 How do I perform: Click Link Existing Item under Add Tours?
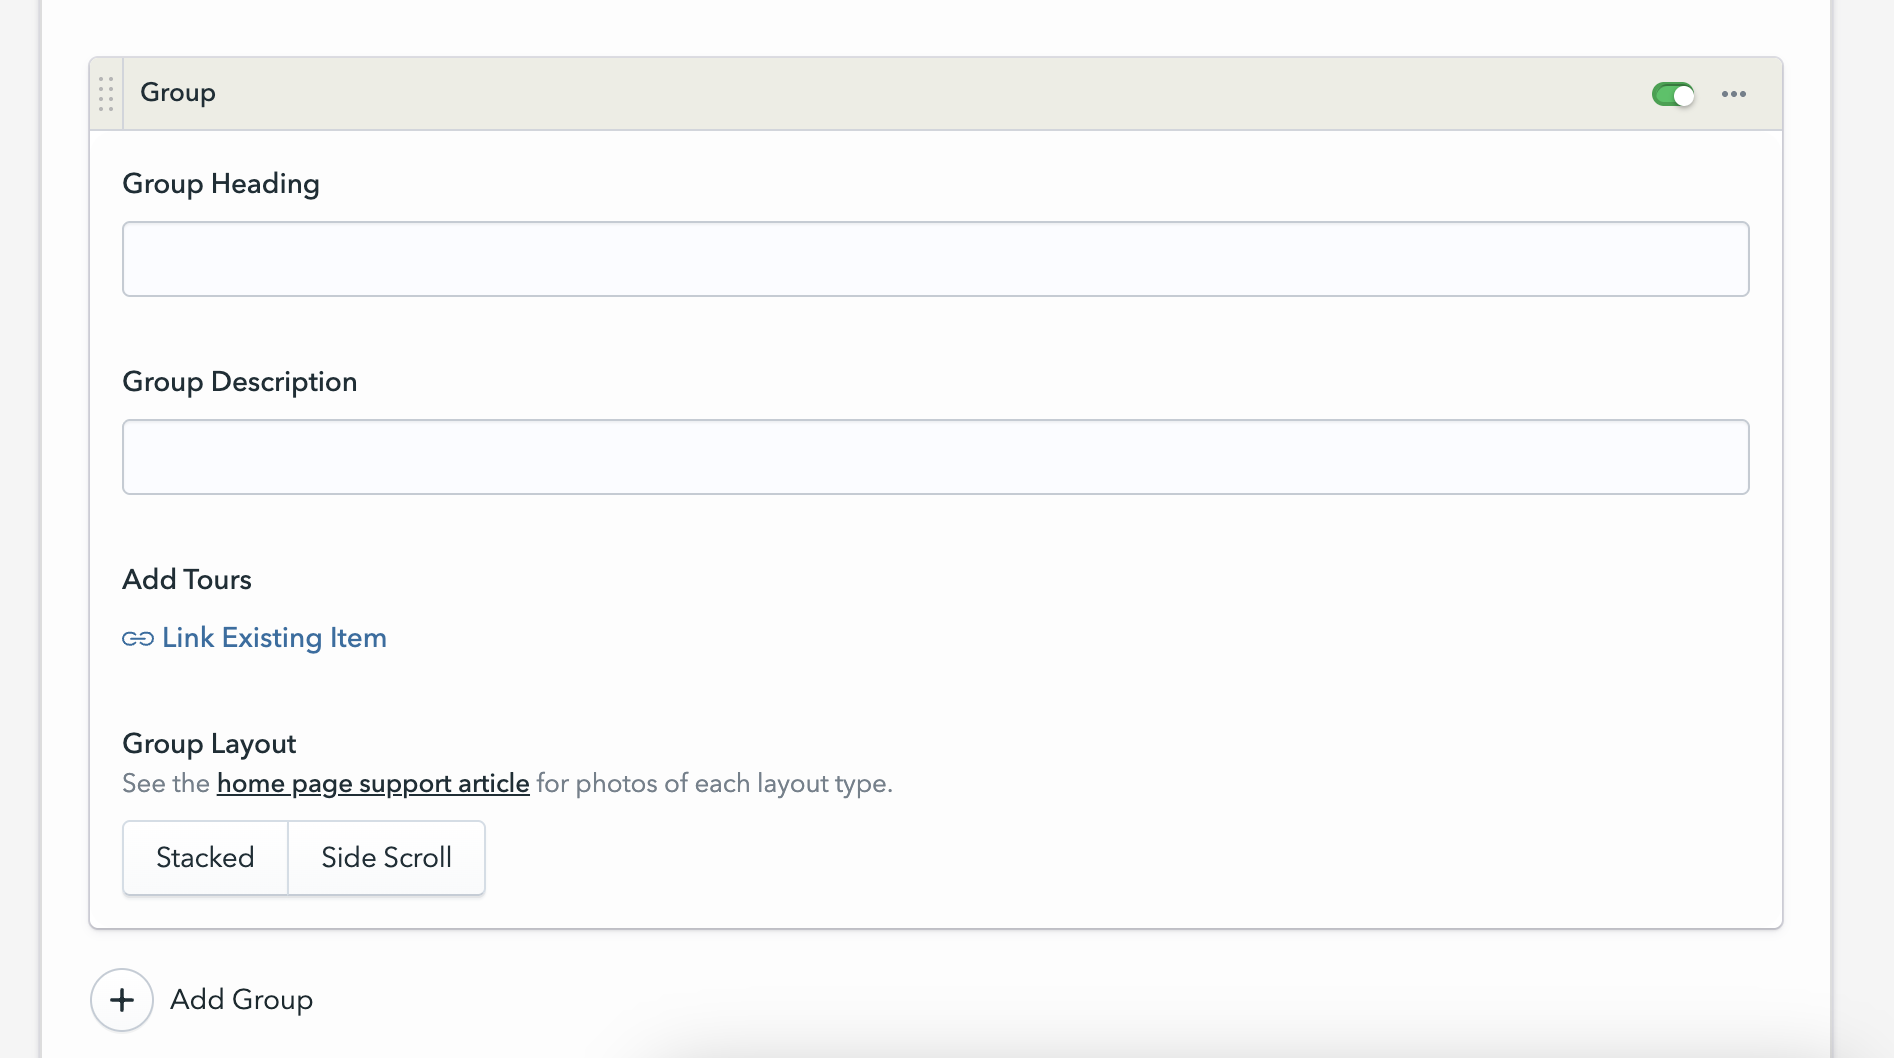(274, 637)
